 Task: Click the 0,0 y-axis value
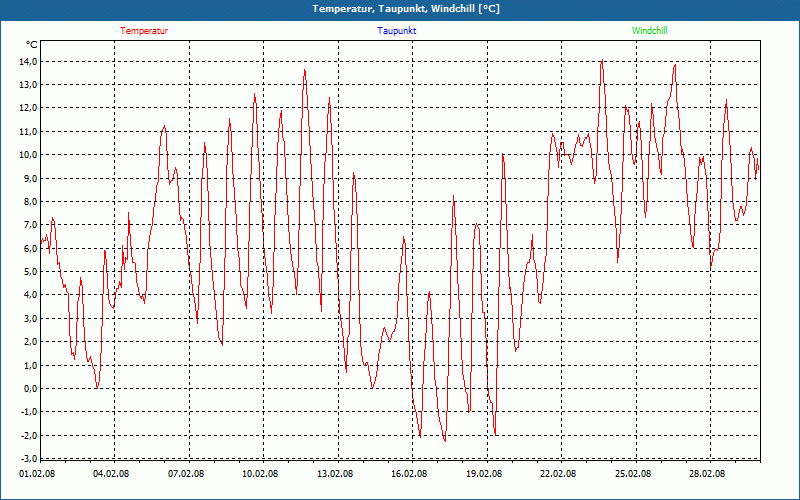30,389
